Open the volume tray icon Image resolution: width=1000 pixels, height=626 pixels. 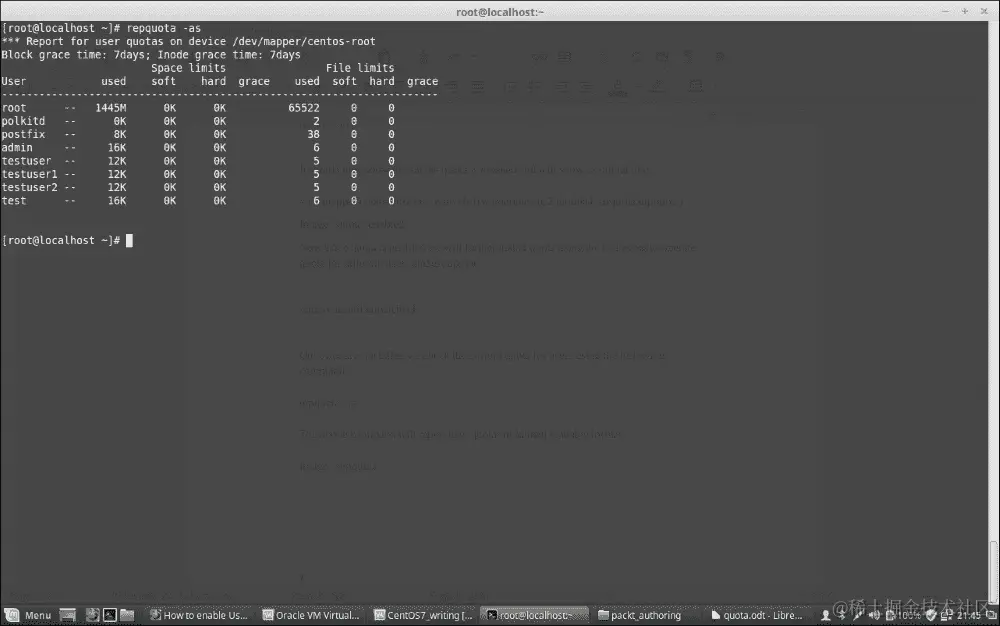pos(874,615)
